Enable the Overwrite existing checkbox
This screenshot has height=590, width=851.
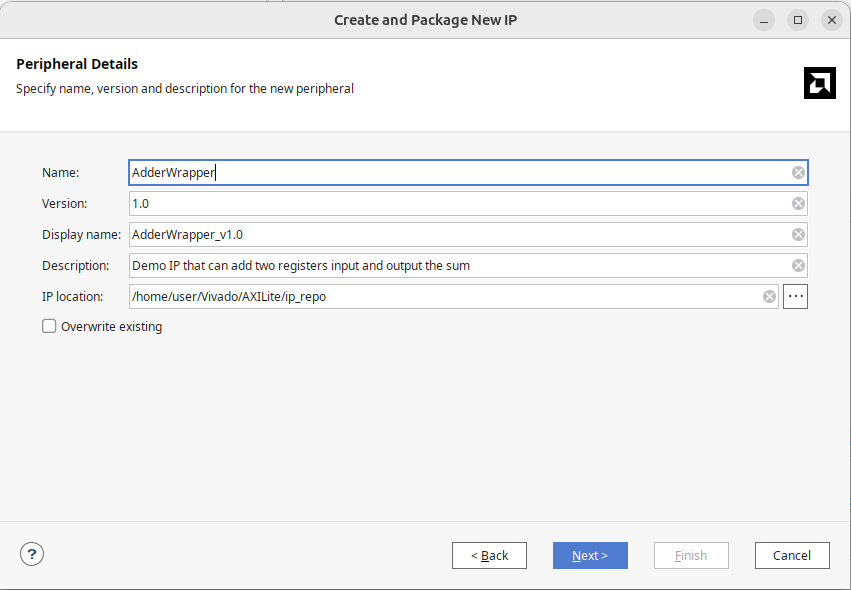point(49,326)
